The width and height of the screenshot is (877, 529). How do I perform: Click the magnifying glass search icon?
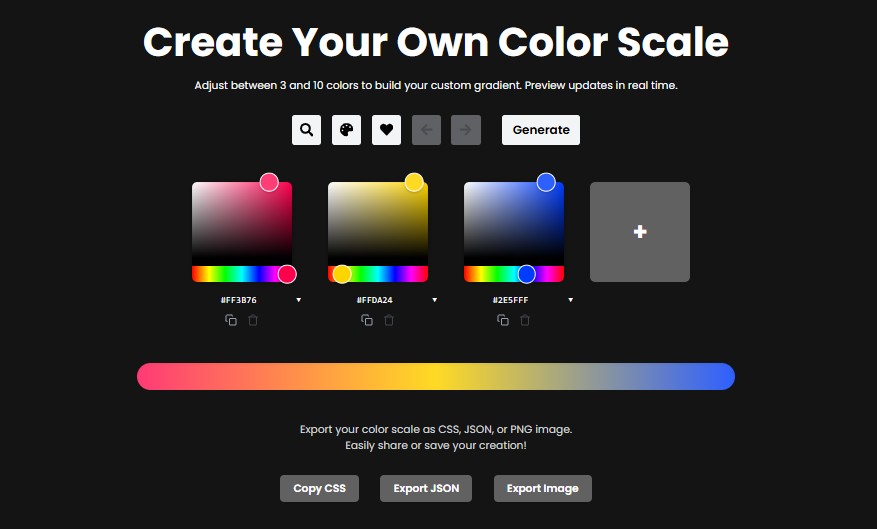pyautogui.click(x=306, y=130)
